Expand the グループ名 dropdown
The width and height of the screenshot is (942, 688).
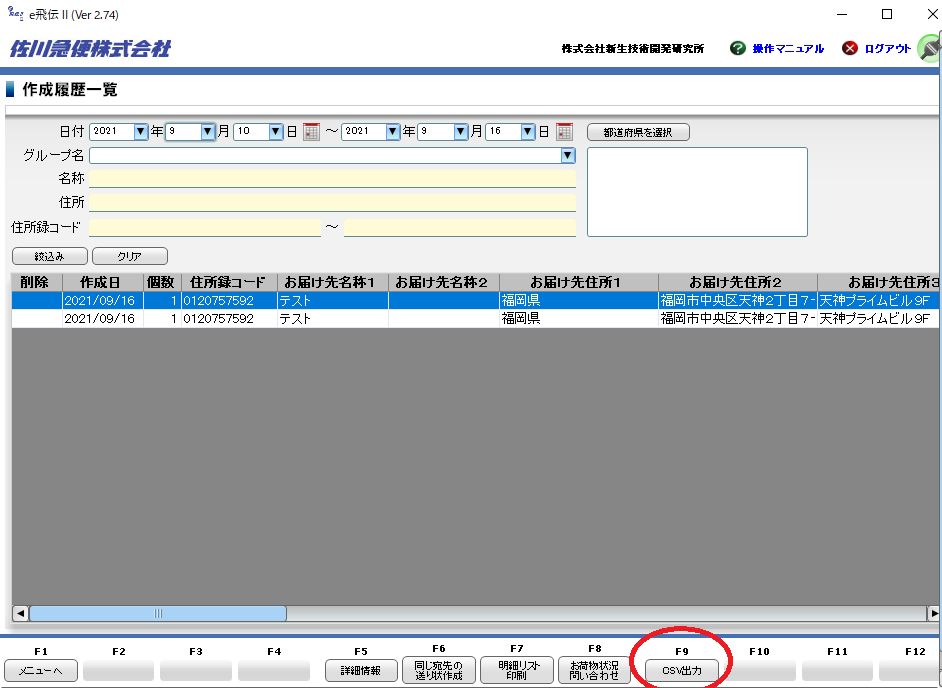click(567, 155)
